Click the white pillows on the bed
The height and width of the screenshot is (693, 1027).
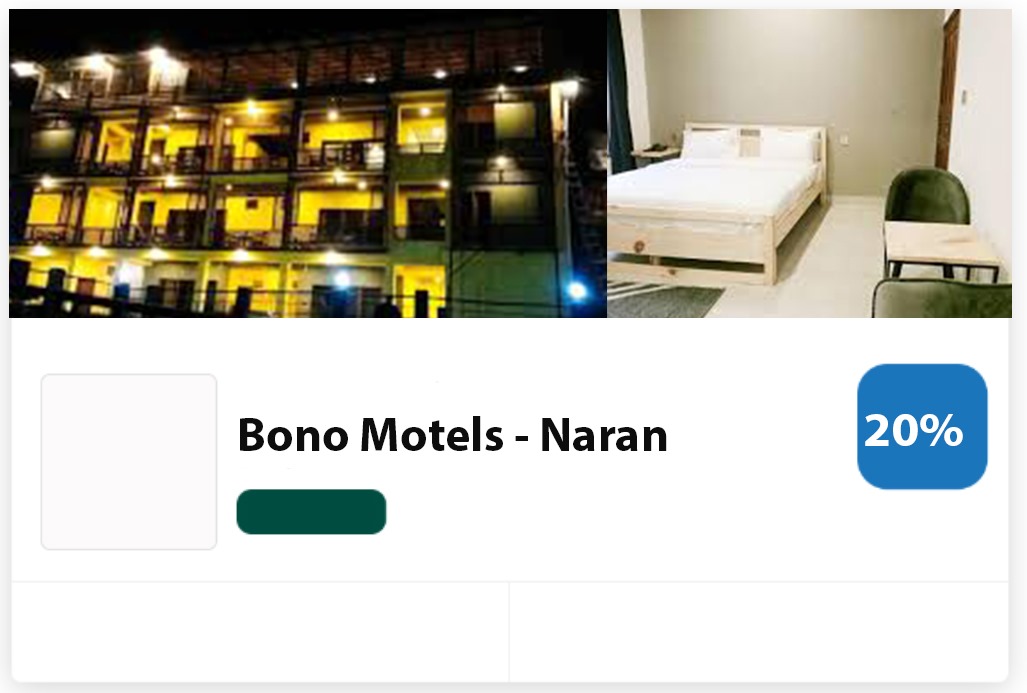pos(750,143)
